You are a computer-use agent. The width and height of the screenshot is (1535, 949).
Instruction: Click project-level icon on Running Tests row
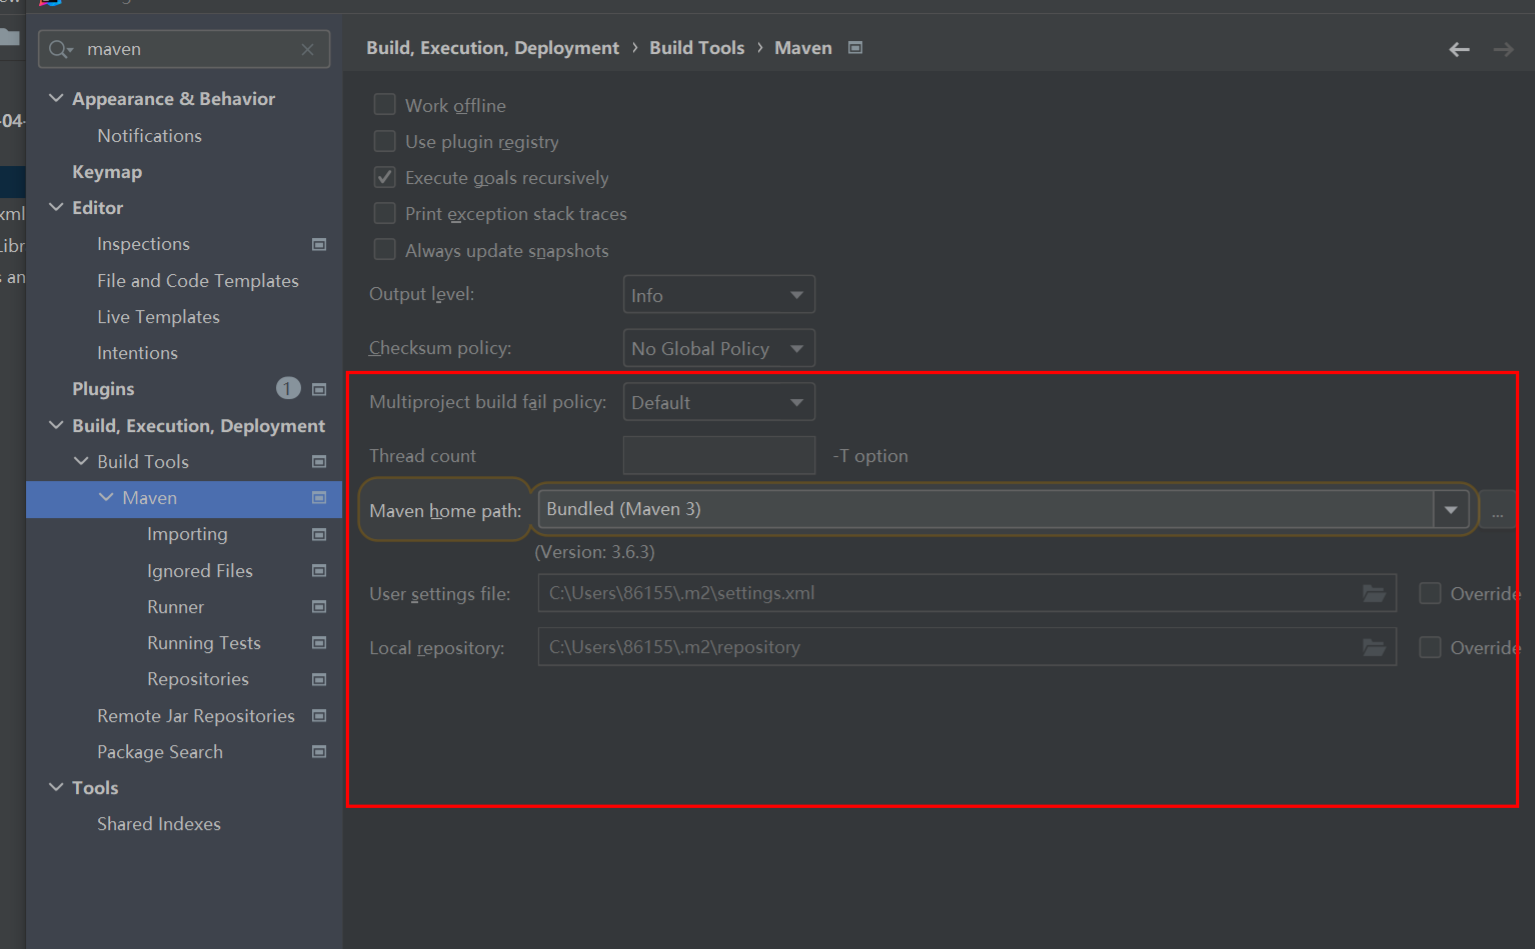[x=319, y=642]
